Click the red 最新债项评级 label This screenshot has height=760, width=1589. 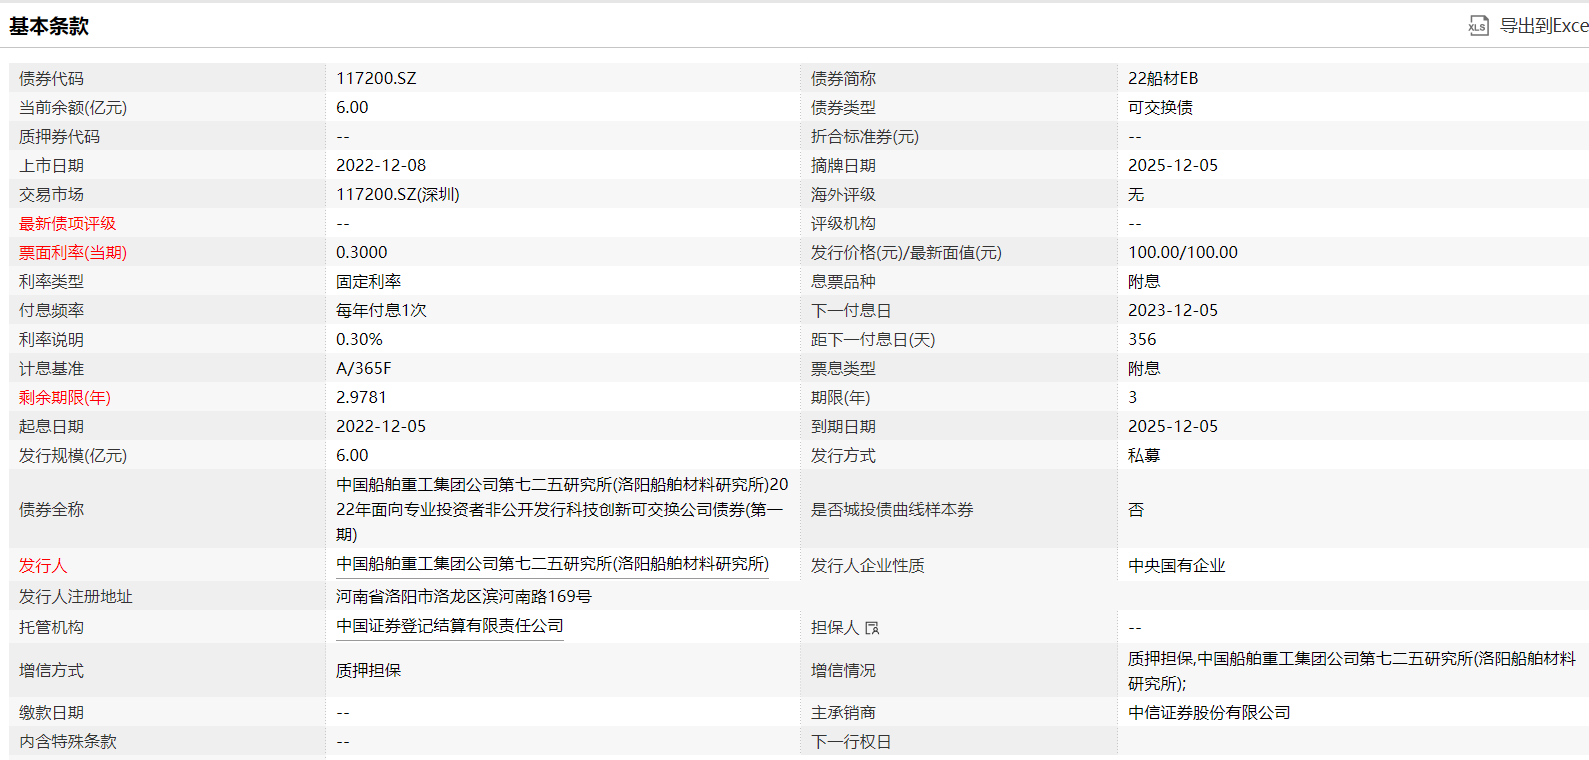tap(67, 224)
